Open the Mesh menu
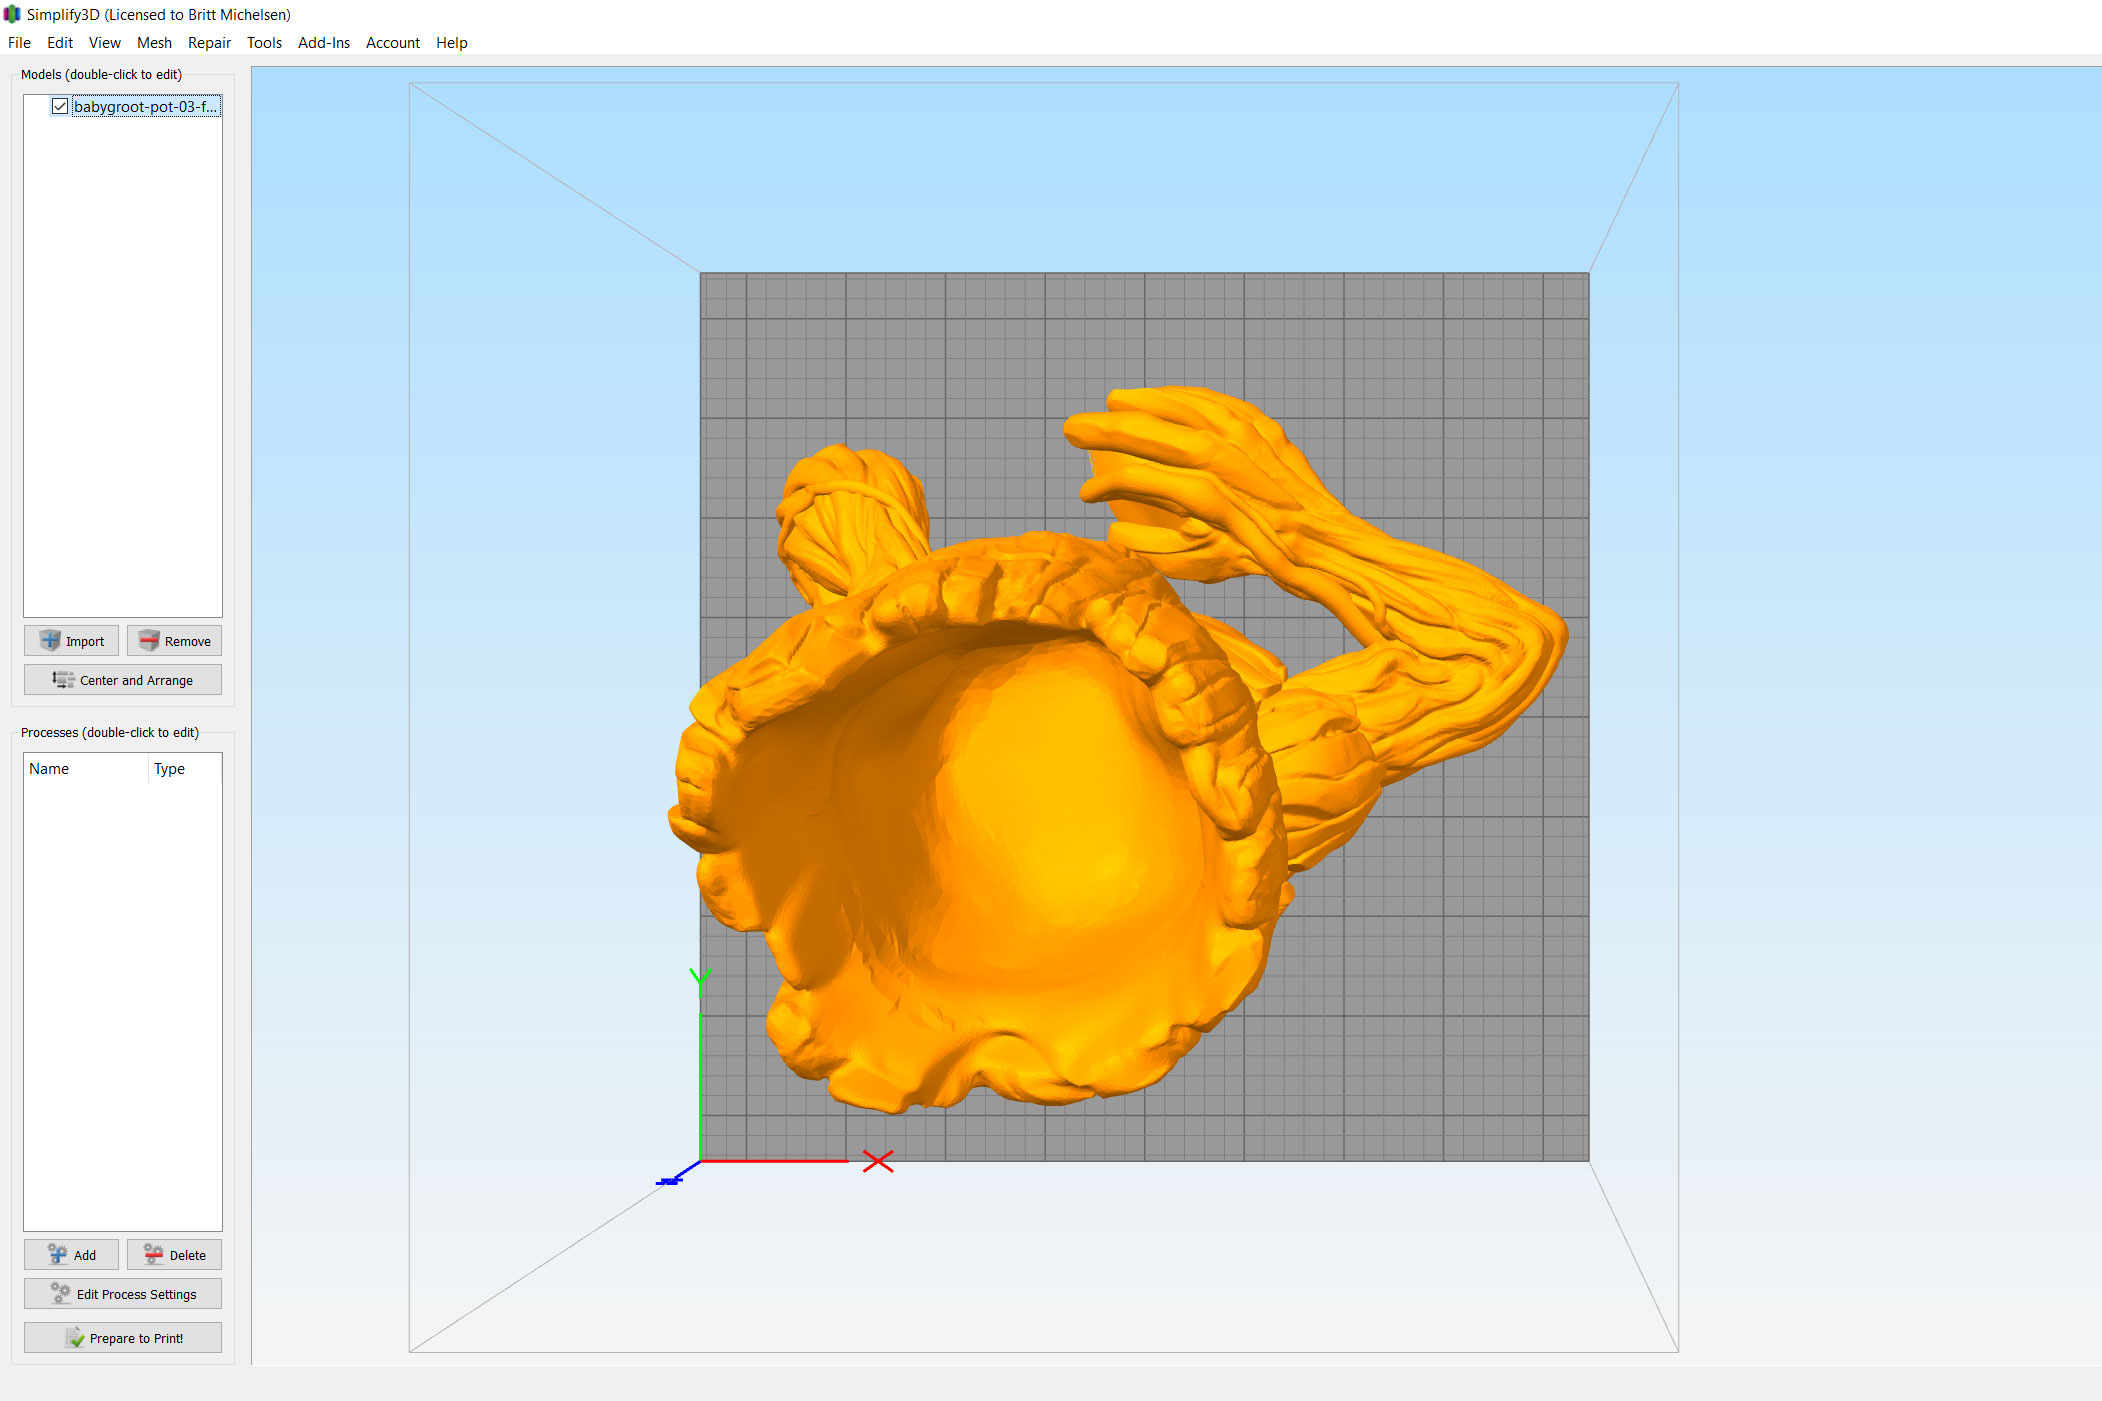 [x=154, y=43]
